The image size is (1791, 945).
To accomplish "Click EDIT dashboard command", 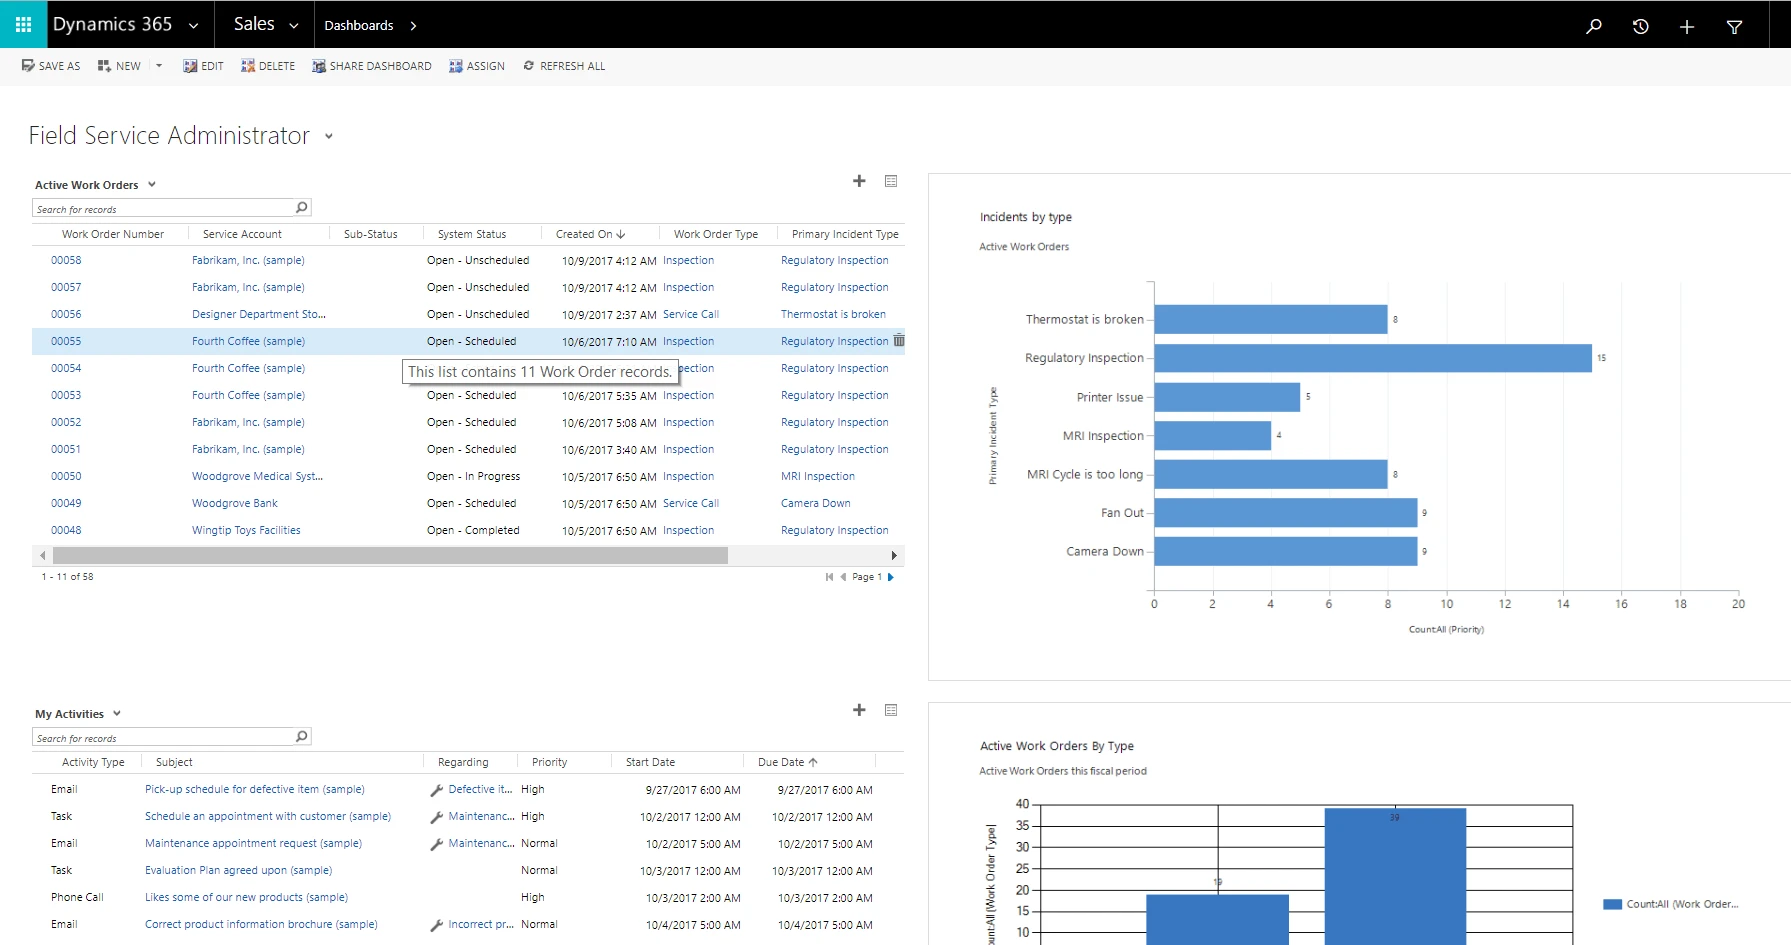I will click(x=203, y=66).
